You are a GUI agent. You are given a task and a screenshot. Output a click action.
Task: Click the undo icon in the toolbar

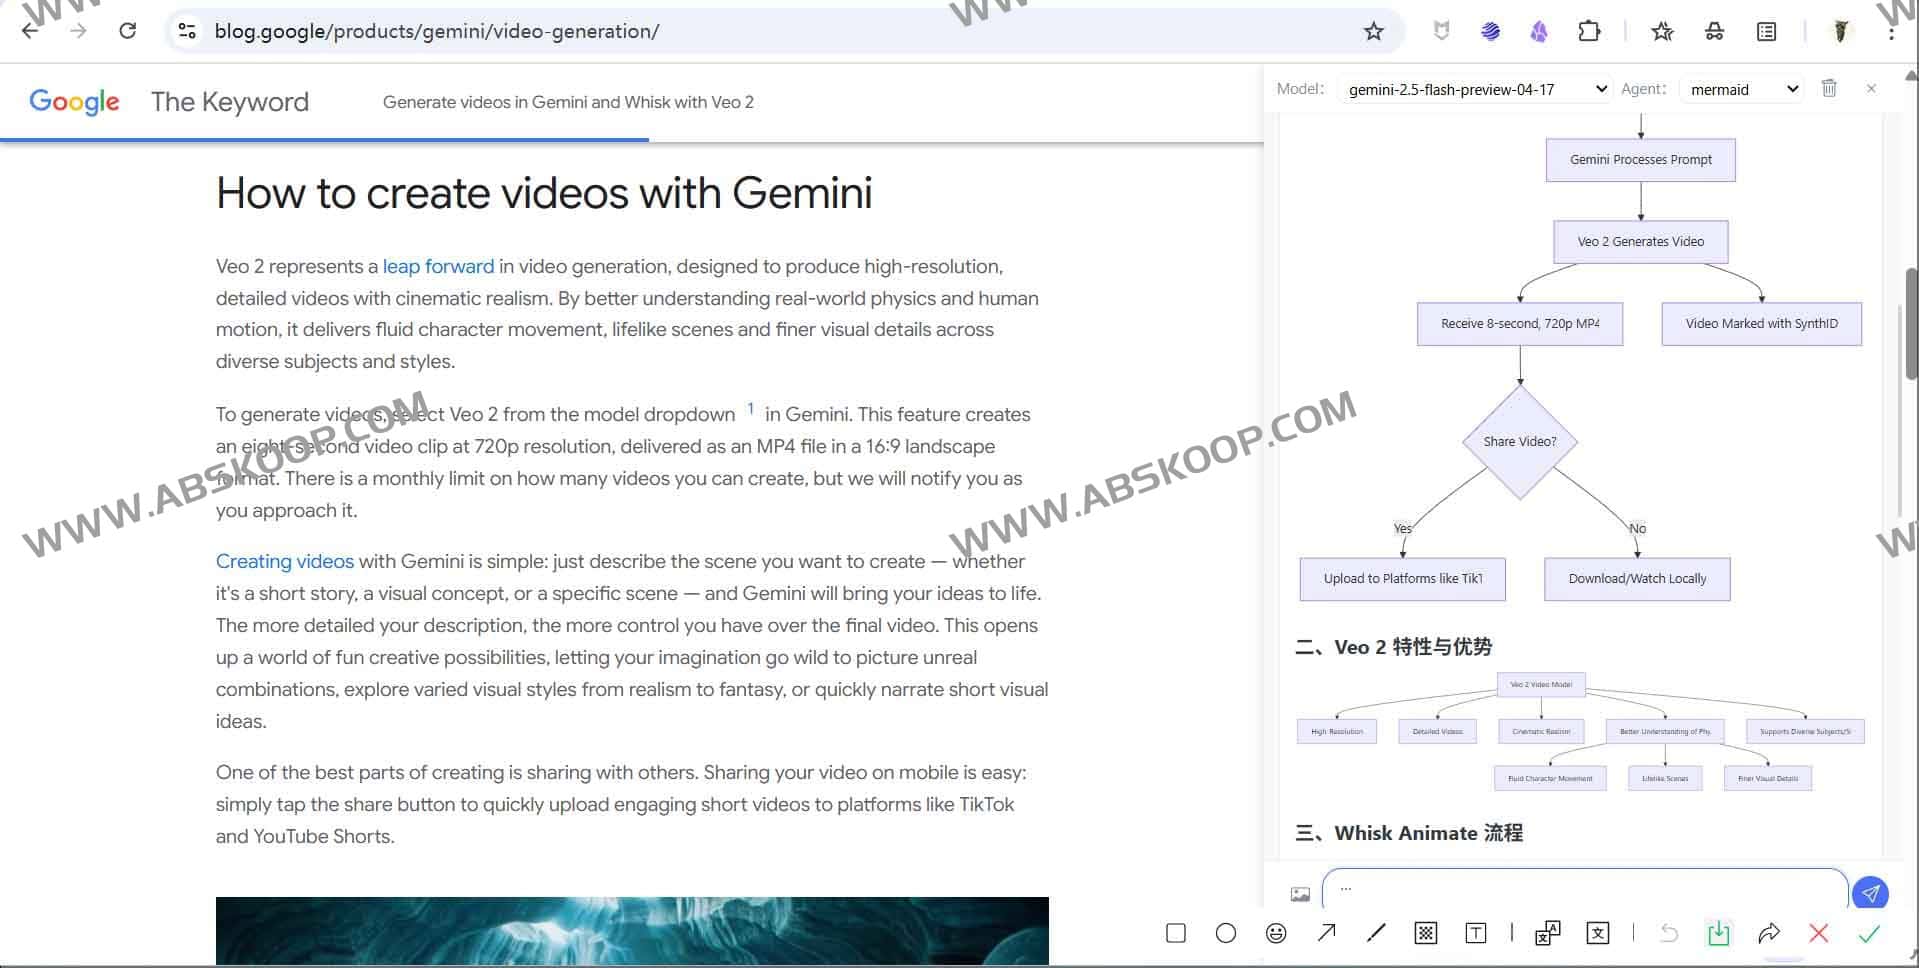pos(1669,933)
